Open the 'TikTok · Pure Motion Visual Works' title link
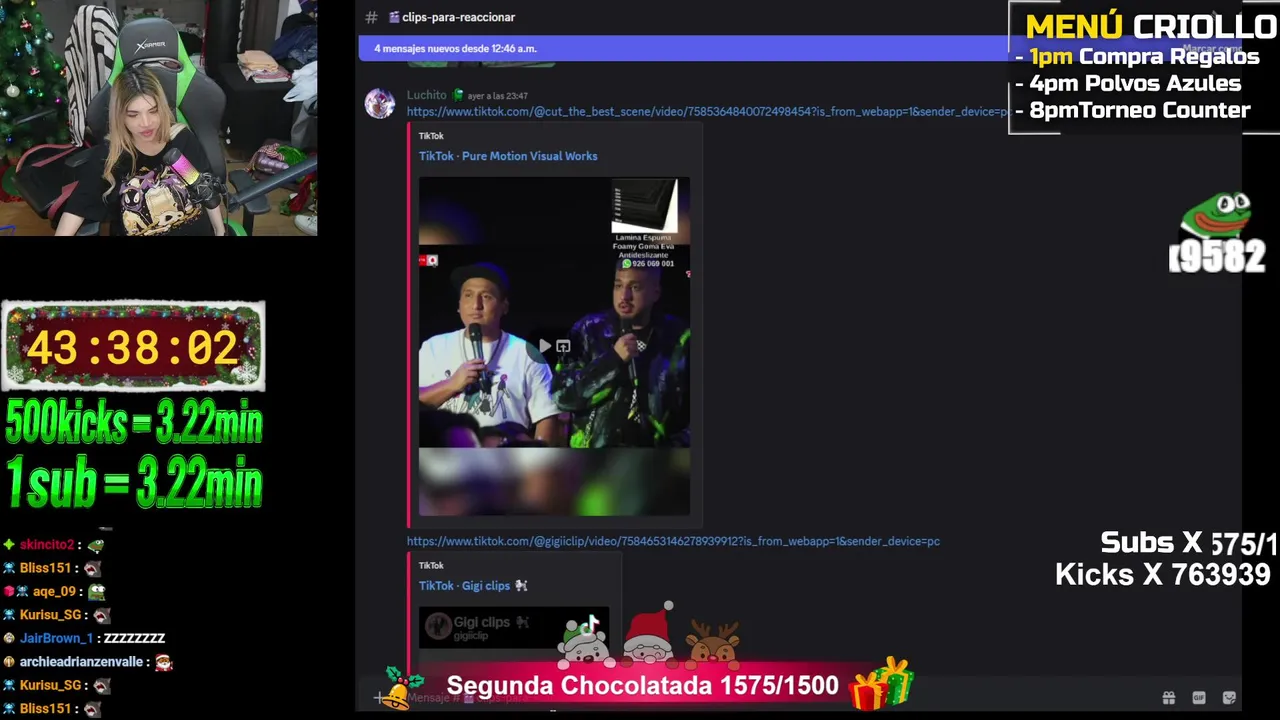The image size is (1280, 720). pyautogui.click(x=508, y=156)
